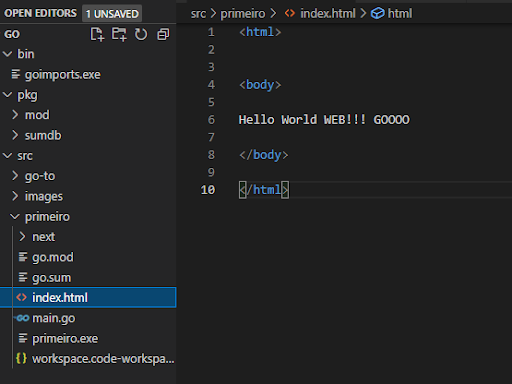Expand the next folder
This screenshot has width=512, height=384.
pyautogui.click(x=22, y=237)
